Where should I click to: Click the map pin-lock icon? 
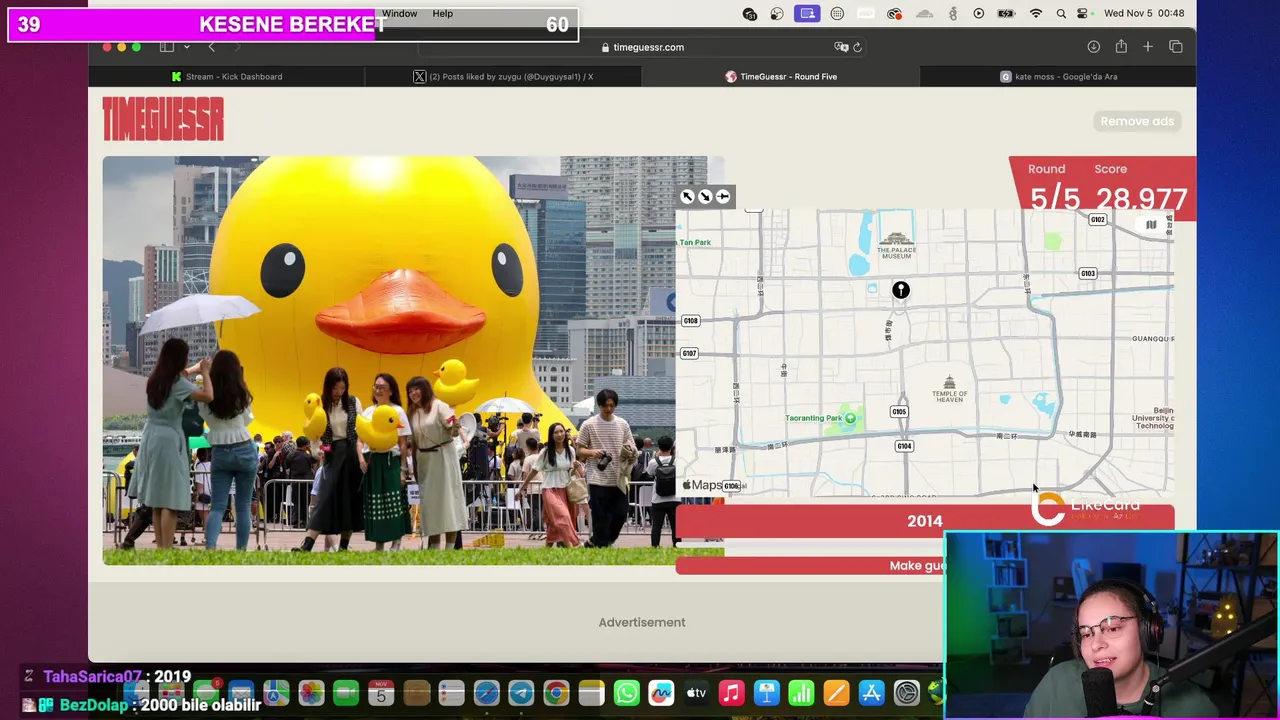723,197
